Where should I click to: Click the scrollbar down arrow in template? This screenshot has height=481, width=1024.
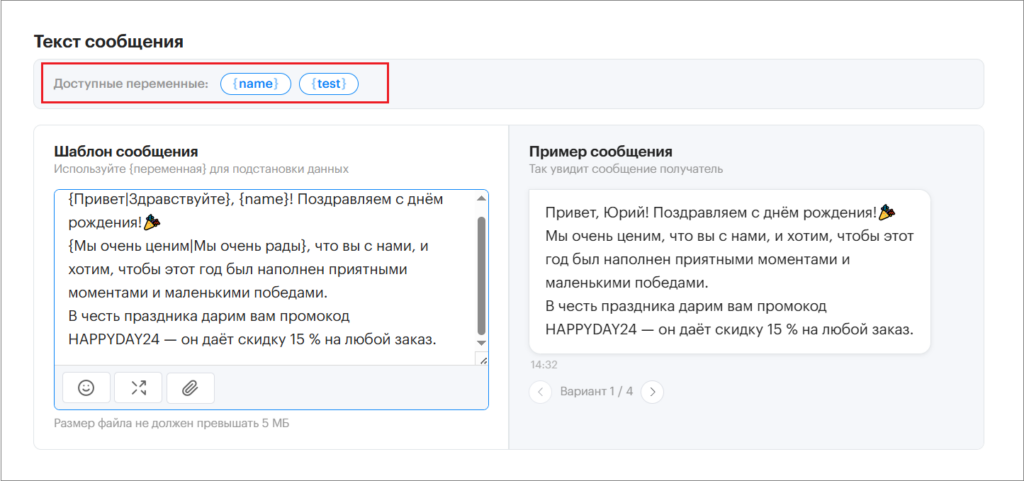481,343
